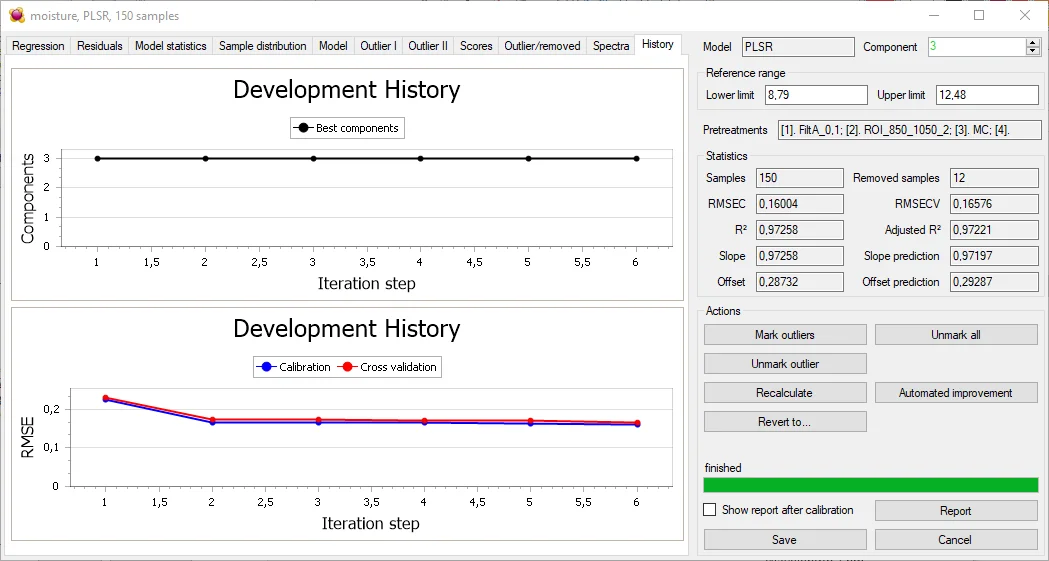Click the Recalculate button
Image resolution: width=1049 pixels, height=561 pixels.
point(785,393)
